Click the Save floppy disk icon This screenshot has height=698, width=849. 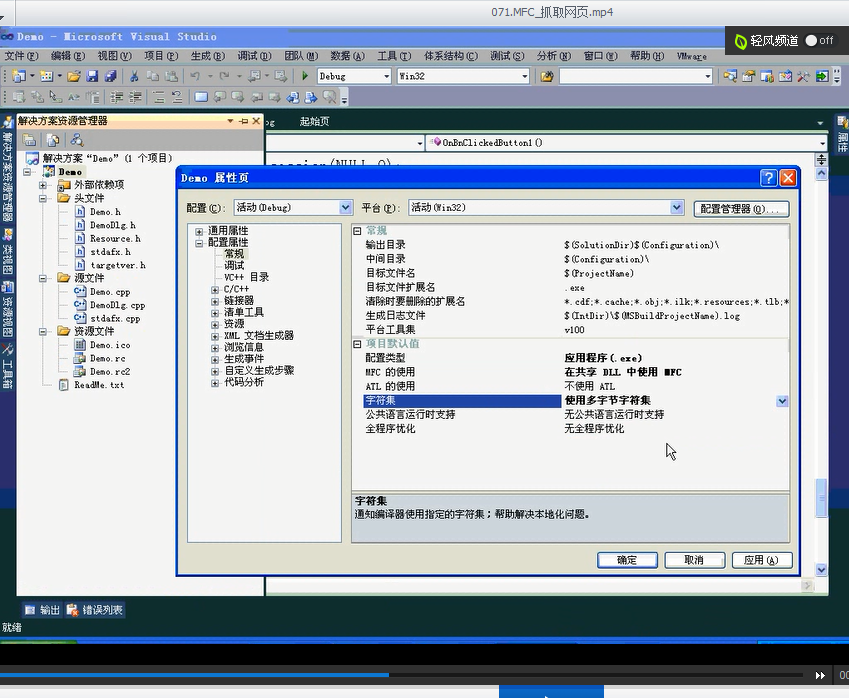click(93, 76)
